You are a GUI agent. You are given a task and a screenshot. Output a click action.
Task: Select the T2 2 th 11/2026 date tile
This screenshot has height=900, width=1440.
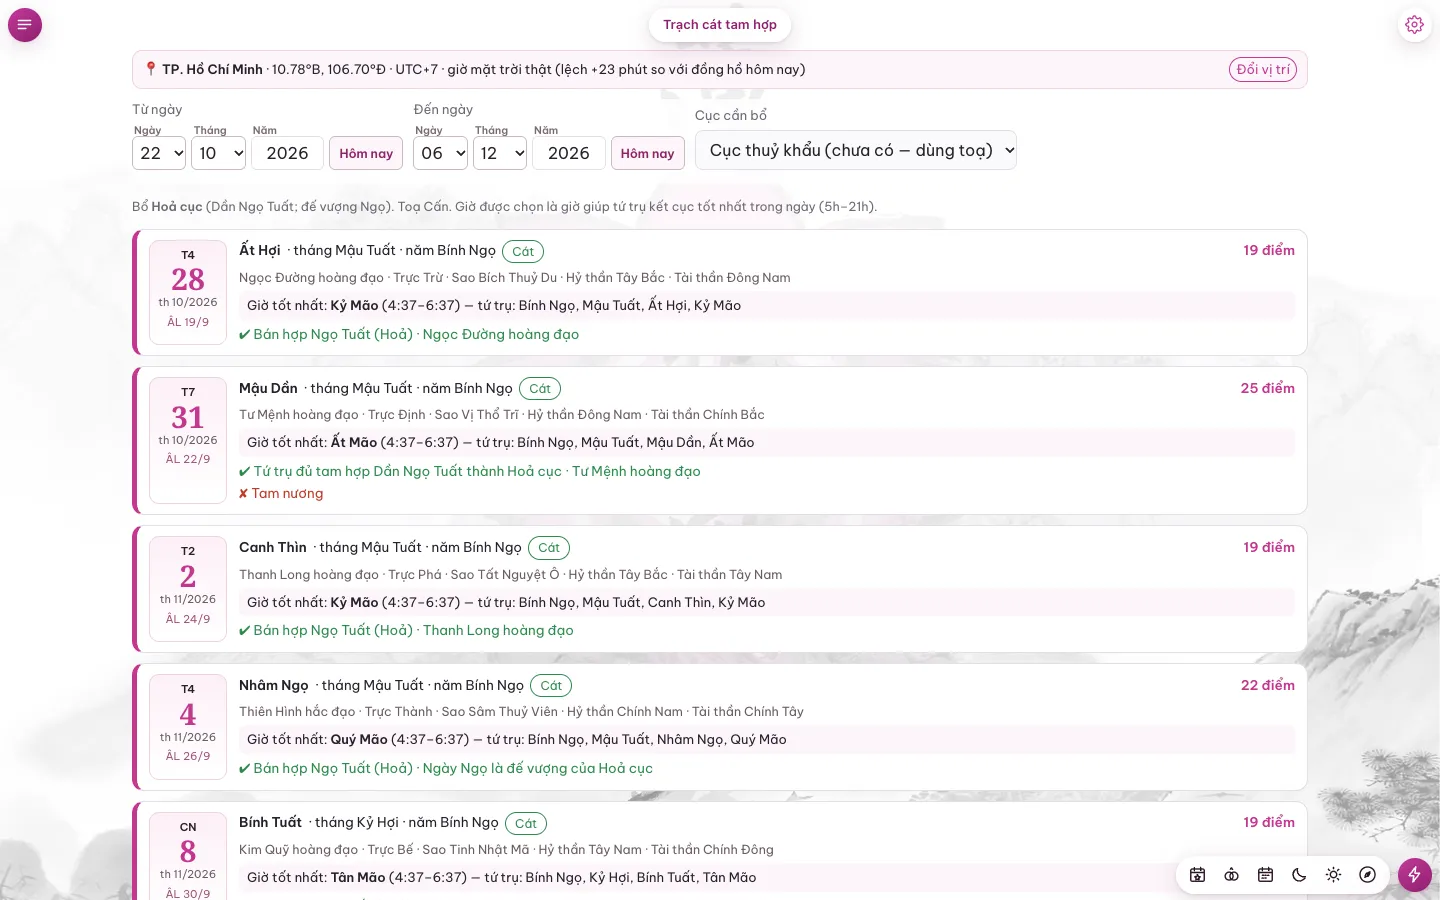(188, 589)
